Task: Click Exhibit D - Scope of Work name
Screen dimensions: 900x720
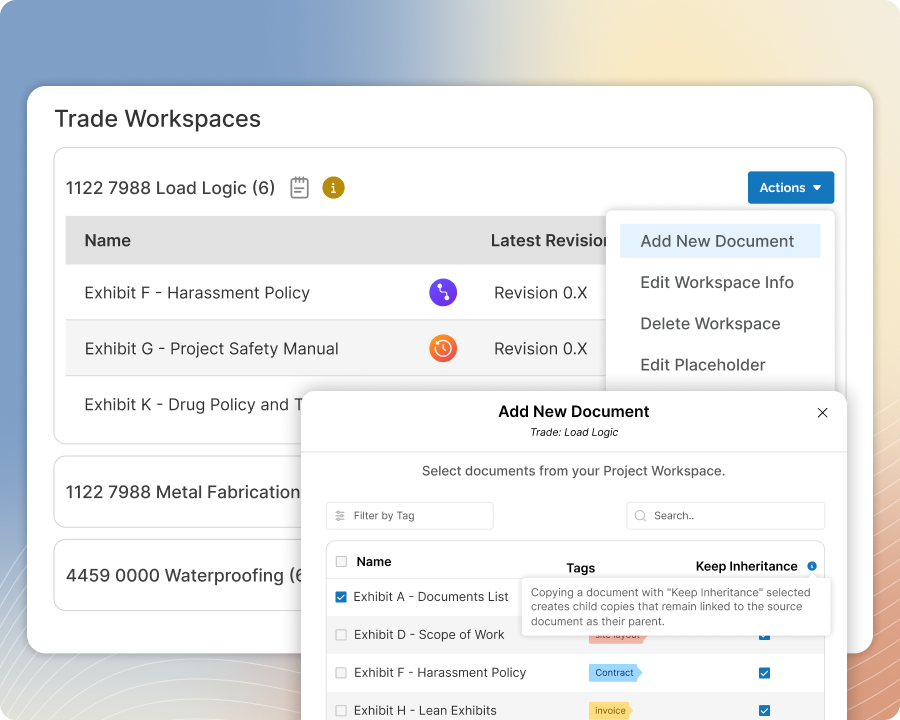Action: click(429, 635)
